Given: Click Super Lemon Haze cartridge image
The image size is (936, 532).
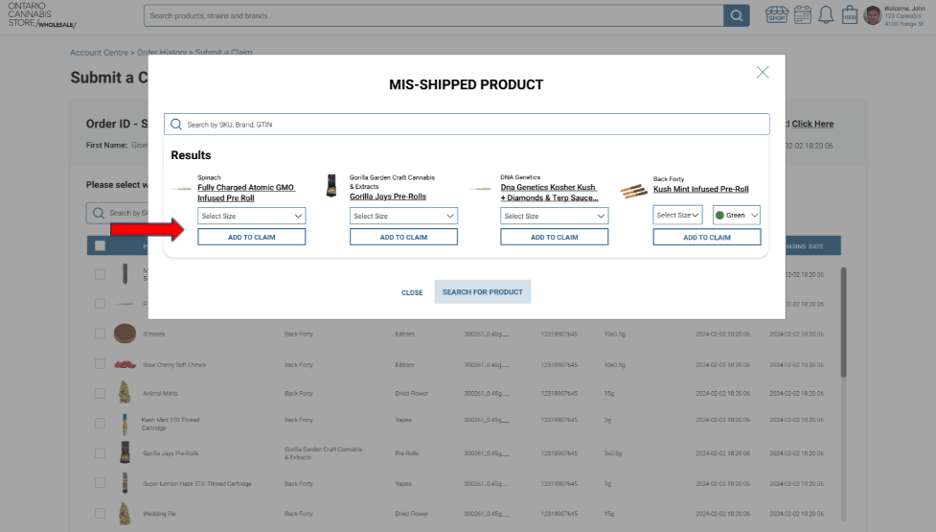Looking at the screenshot, I should pos(125,482).
